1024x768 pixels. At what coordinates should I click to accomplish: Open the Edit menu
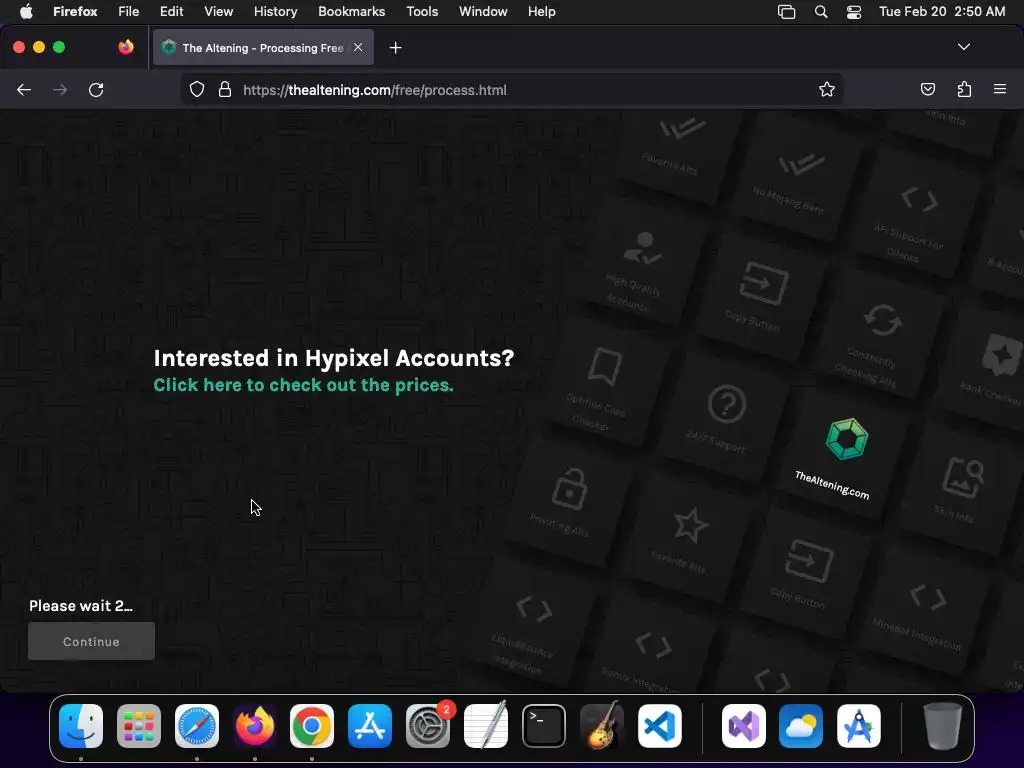pyautogui.click(x=172, y=11)
